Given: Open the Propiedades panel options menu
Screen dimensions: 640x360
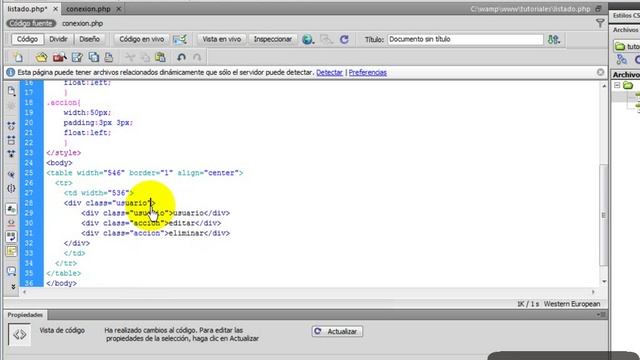Looking at the screenshot, I should (601, 315).
